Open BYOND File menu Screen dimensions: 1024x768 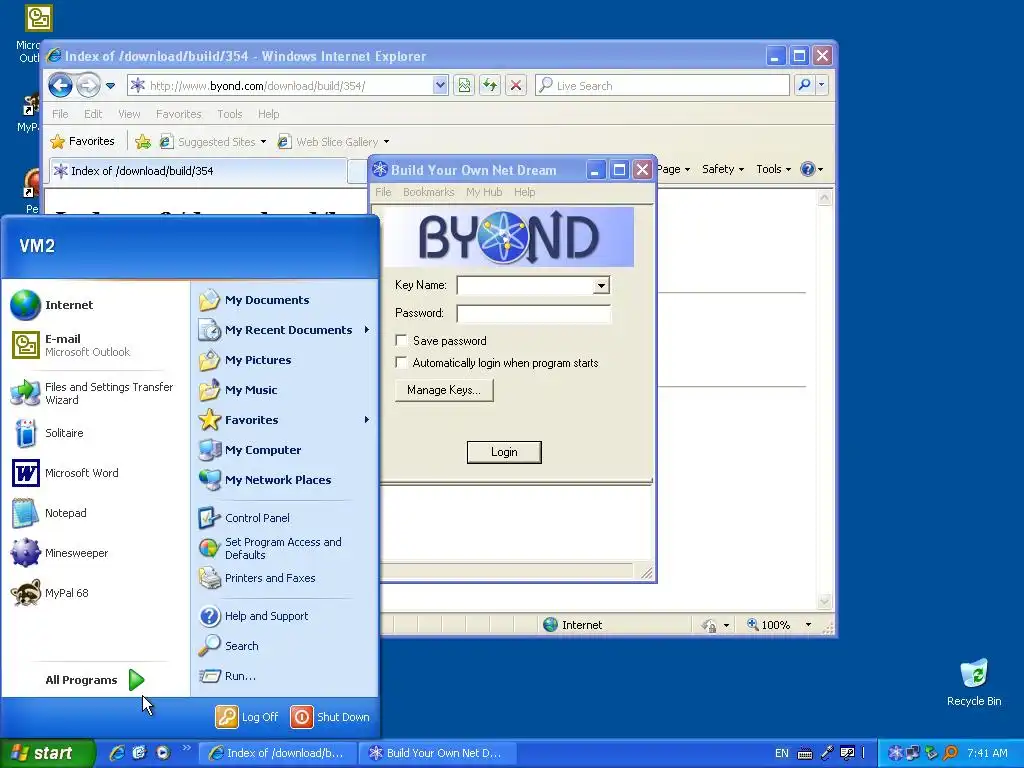tap(383, 192)
